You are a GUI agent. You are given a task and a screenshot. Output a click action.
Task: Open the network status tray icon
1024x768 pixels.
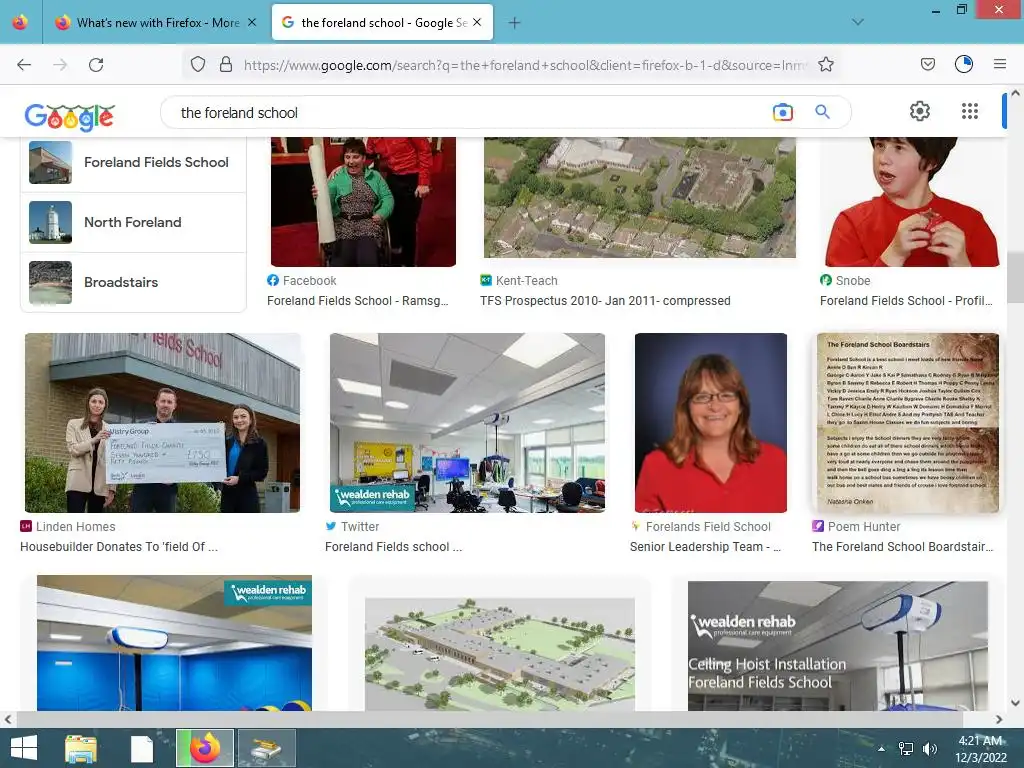pos(906,749)
